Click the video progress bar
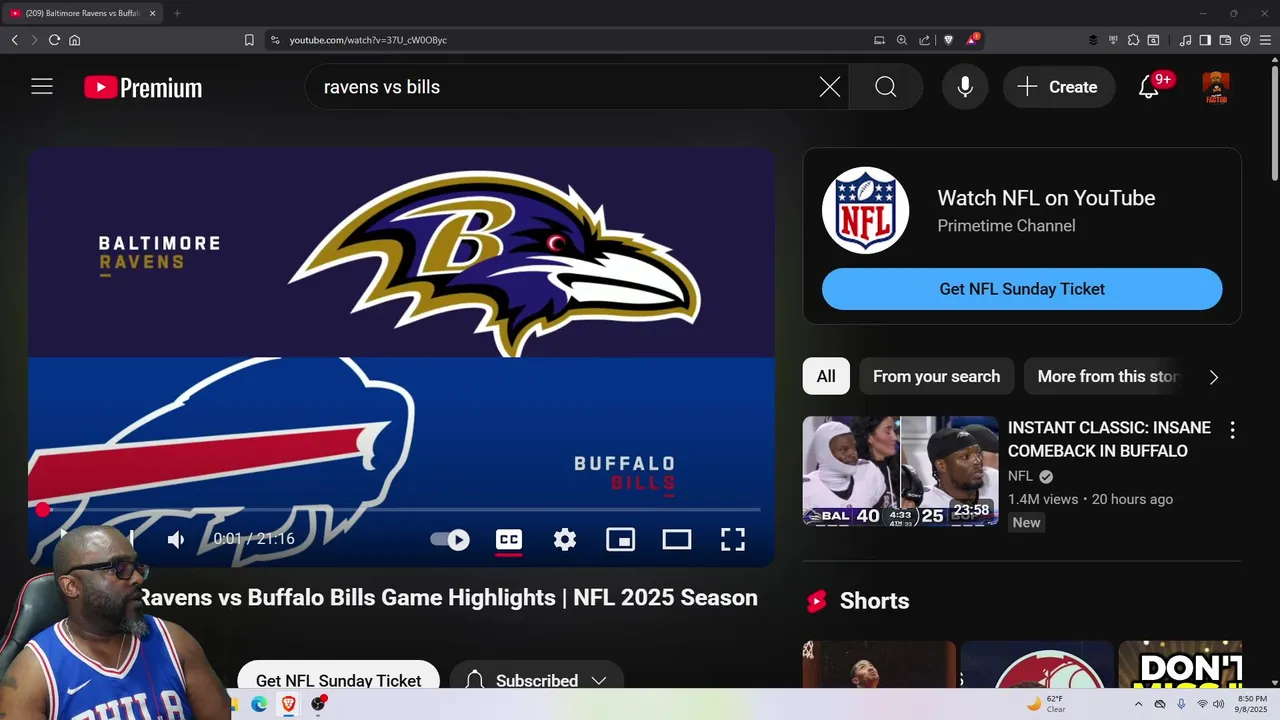 (401, 510)
